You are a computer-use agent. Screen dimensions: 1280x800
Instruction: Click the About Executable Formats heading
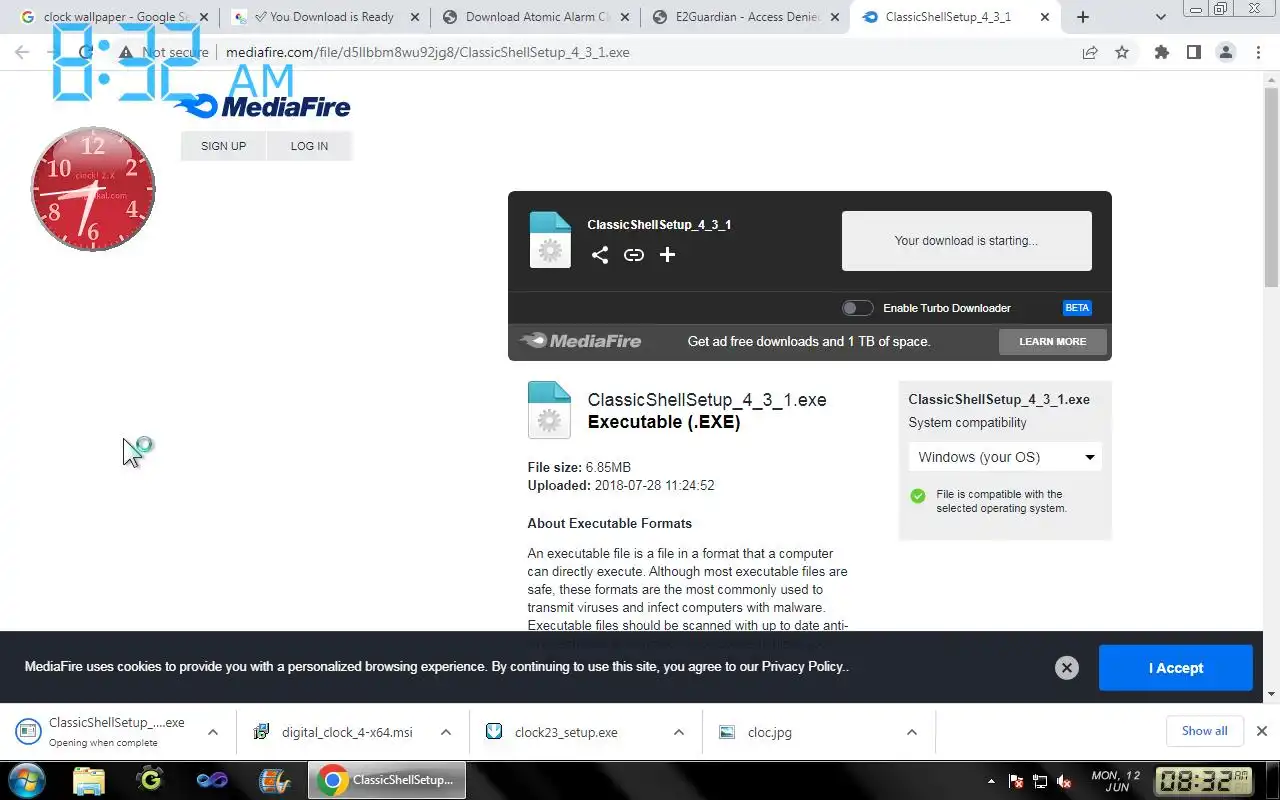[x=609, y=523]
